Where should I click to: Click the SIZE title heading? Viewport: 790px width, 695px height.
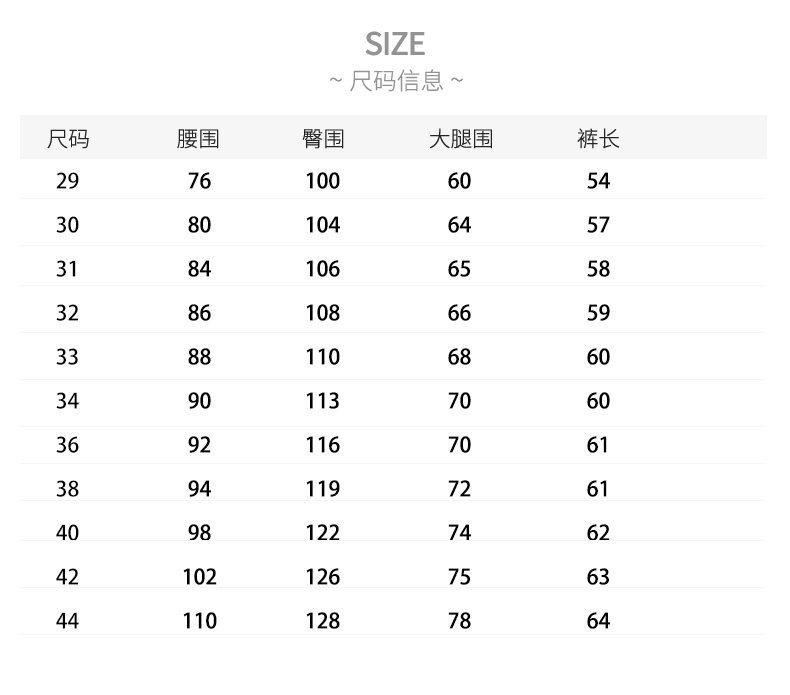click(x=395, y=44)
